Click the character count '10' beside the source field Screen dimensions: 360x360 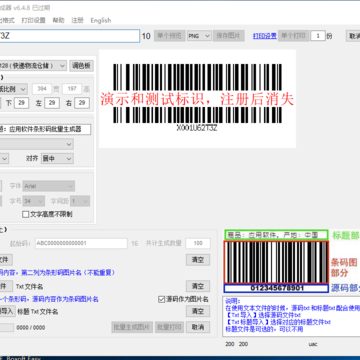tap(146, 36)
